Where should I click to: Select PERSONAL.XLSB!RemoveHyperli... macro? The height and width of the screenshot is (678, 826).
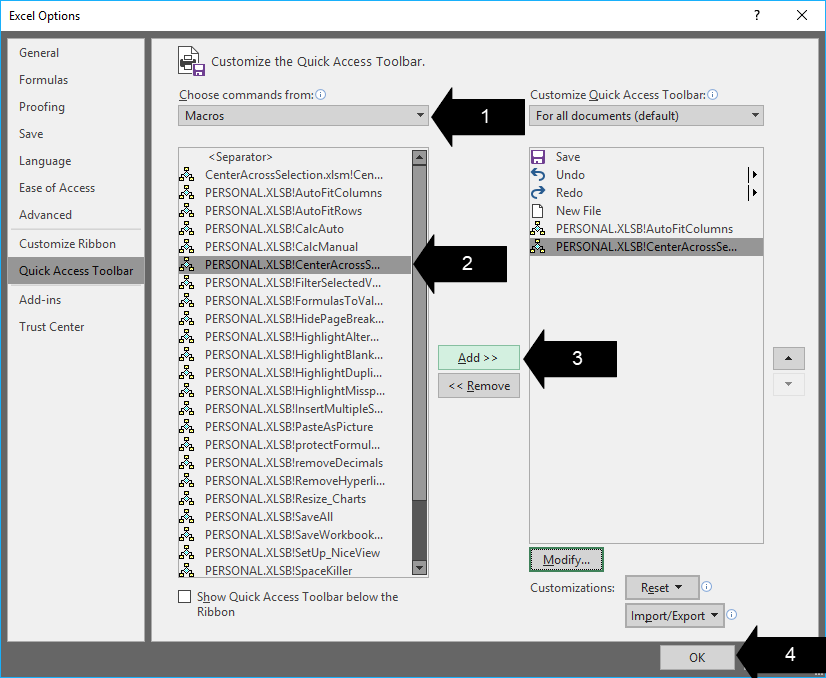click(294, 481)
